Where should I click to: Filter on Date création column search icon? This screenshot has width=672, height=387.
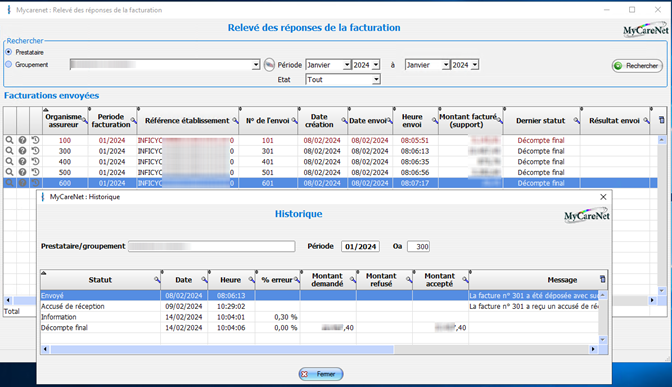coord(344,120)
